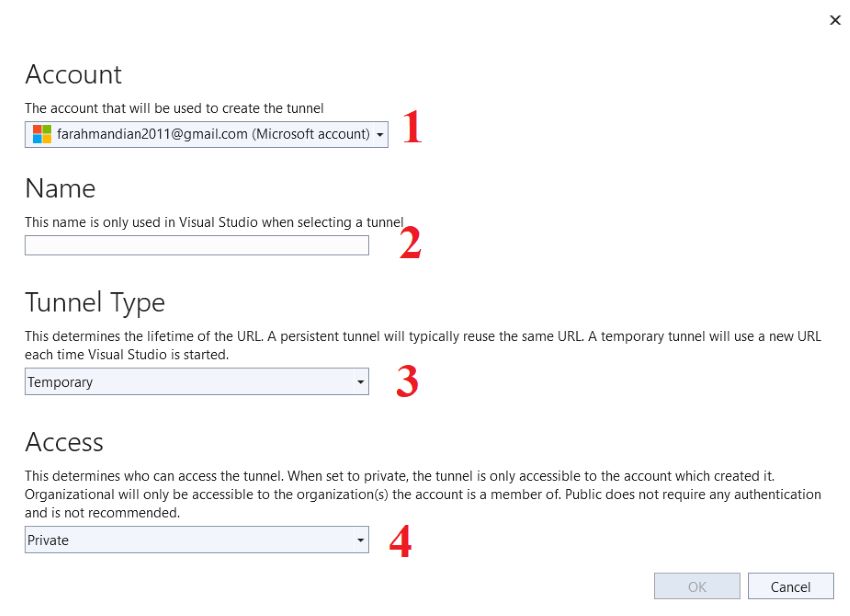
Task: Click the Cancel button
Action: (x=791, y=586)
